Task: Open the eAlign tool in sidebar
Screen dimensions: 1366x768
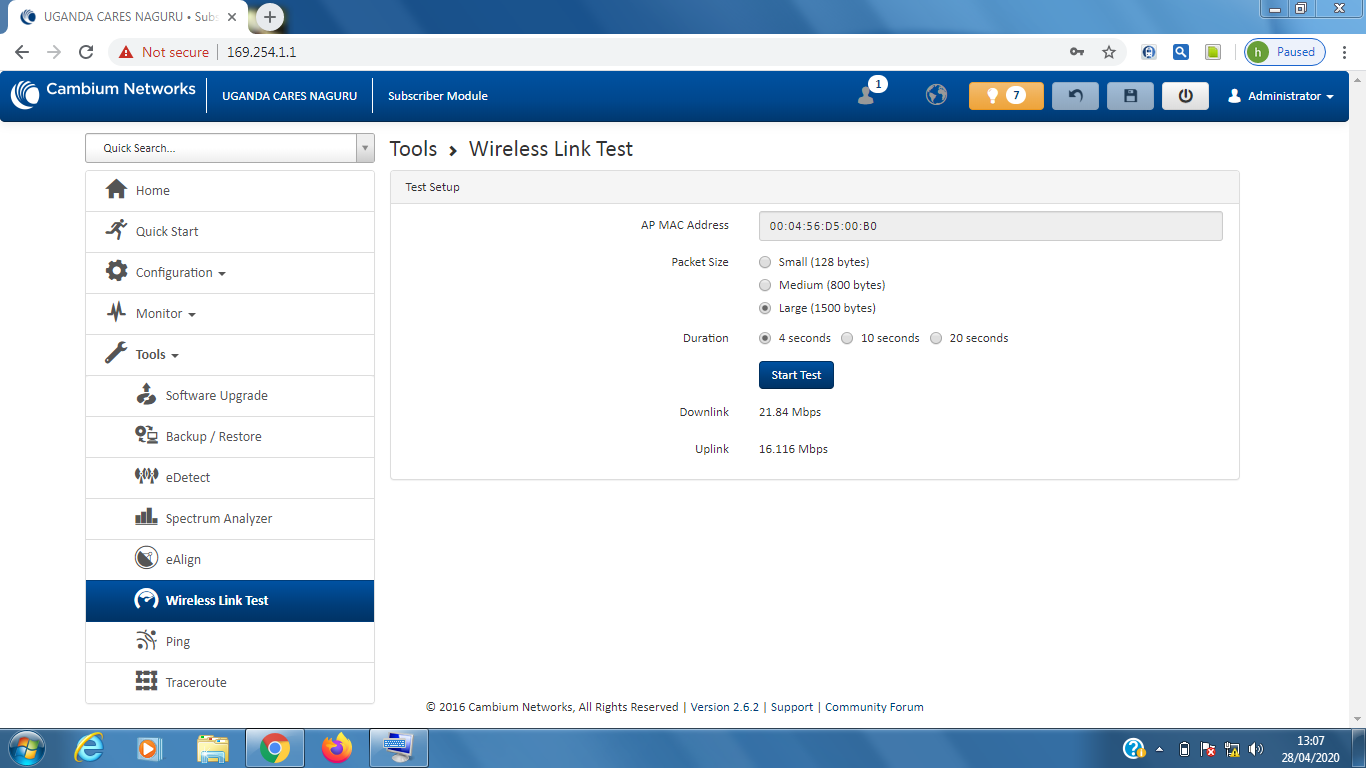Action: [183, 560]
